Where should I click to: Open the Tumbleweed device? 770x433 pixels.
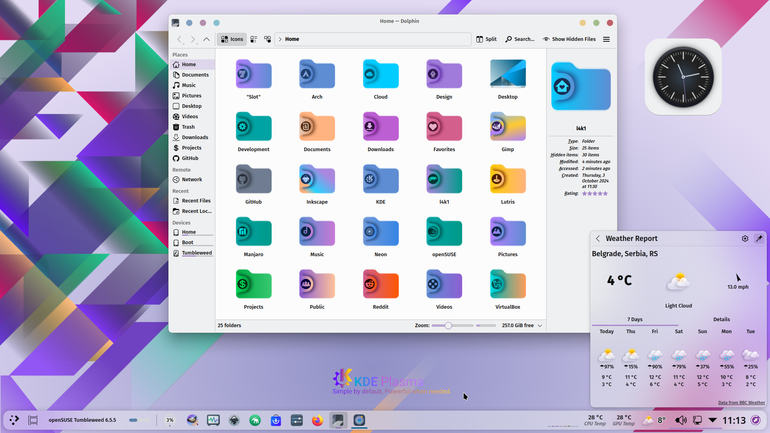[x=192, y=253]
